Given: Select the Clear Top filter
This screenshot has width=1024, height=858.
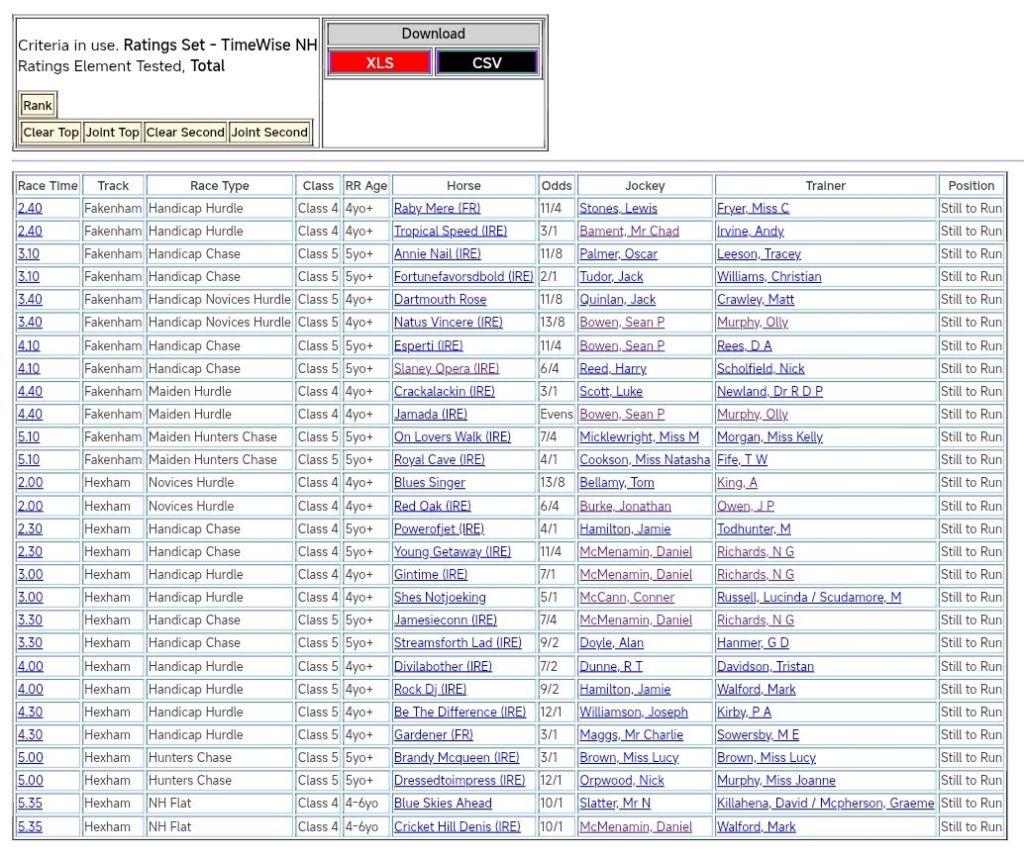Looking at the screenshot, I should 51,132.
